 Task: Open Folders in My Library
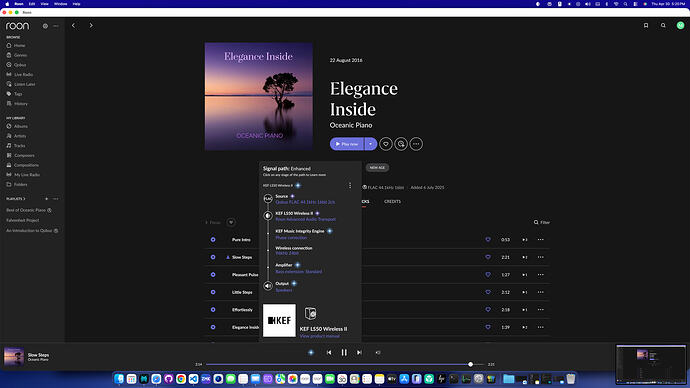click(17, 184)
